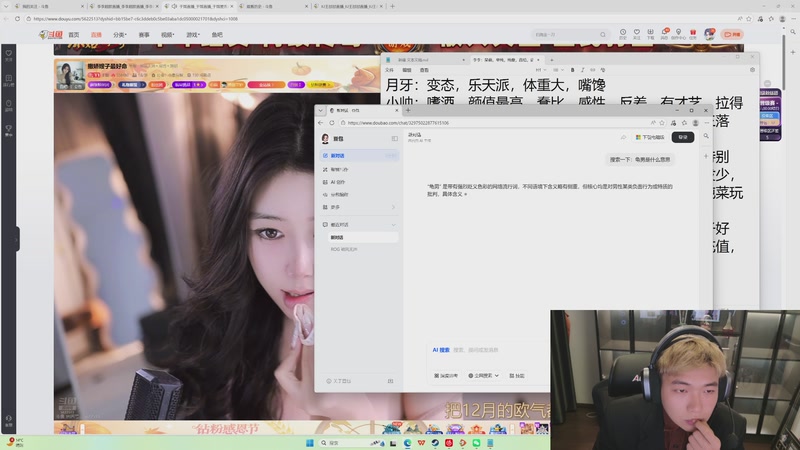Click the search magnifier in Doubao right rail
The width and height of the screenshot is (800, 450).
(706, 136)
